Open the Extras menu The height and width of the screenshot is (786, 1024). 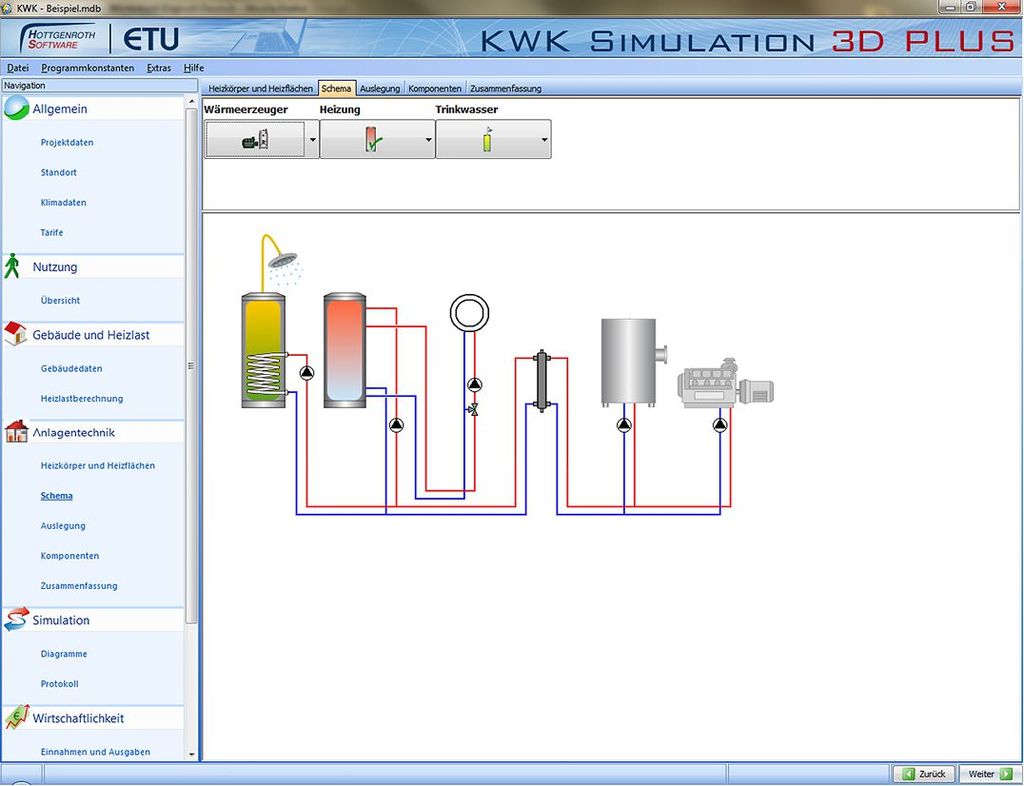pyautogui.click(x=159, y=68)
